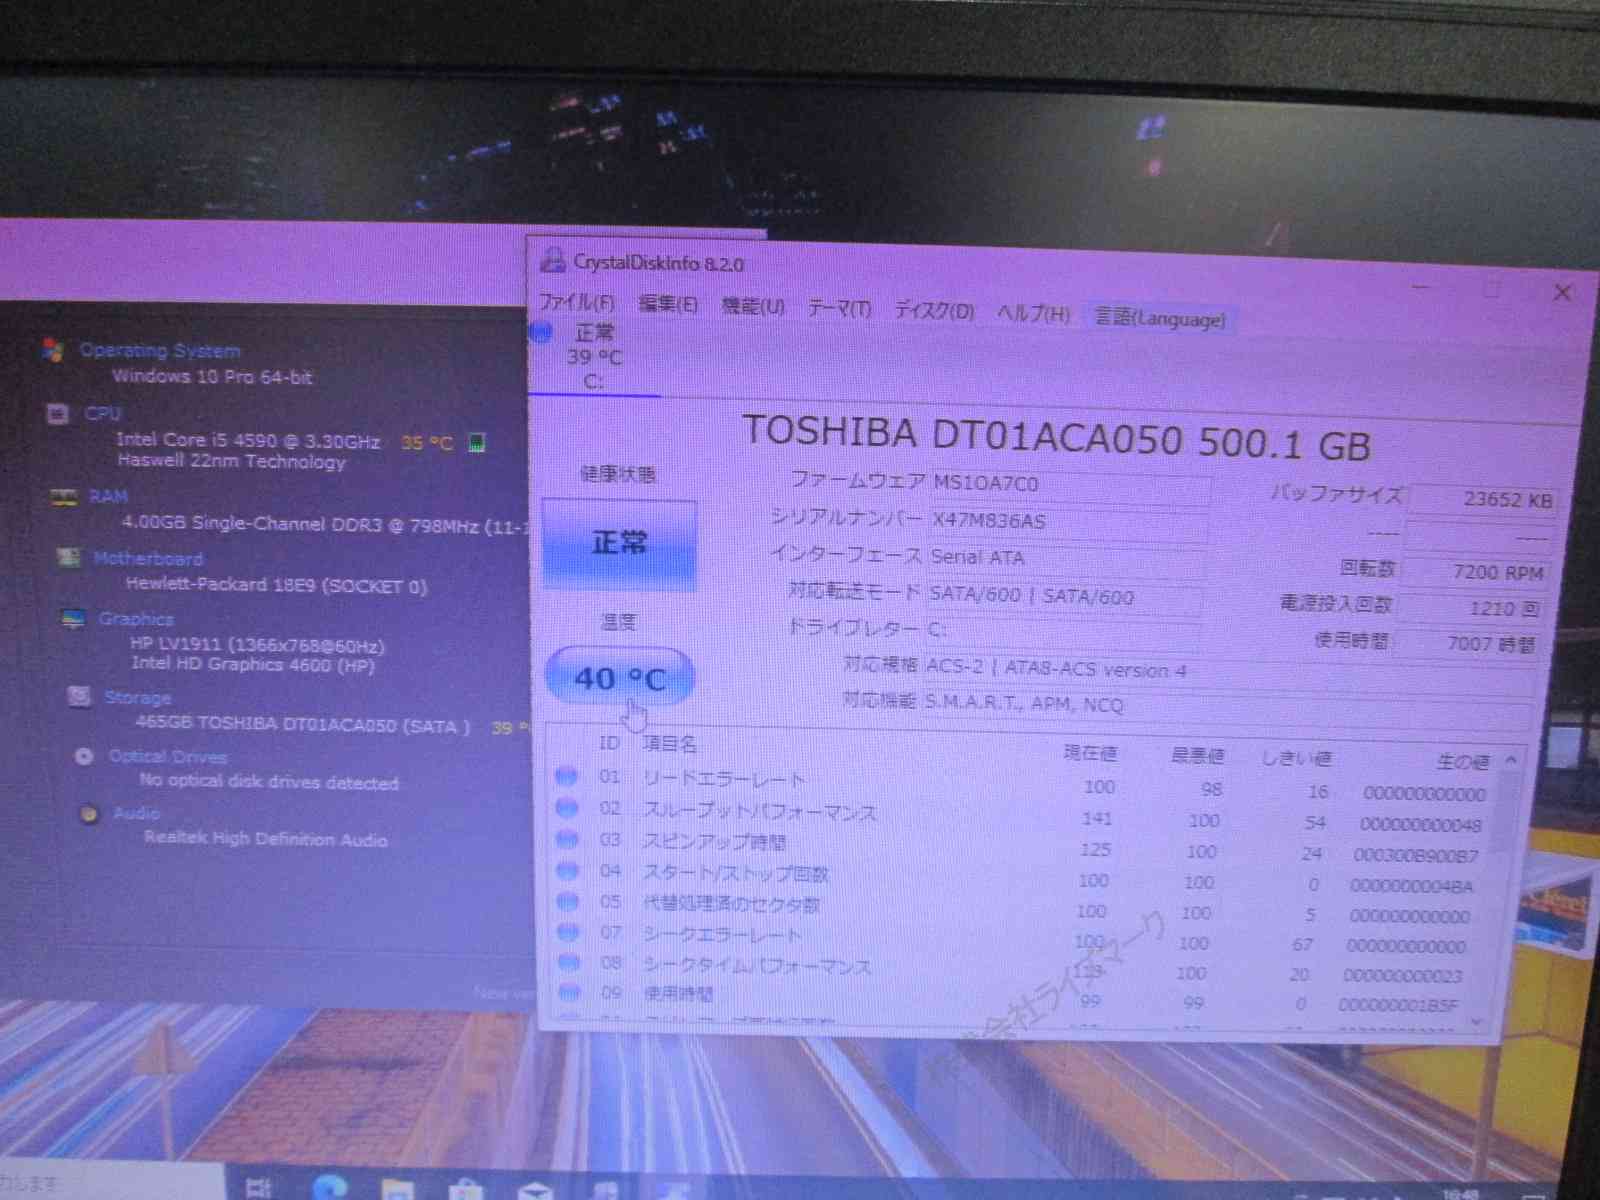Click the Storage drive icon
Image resolution: width=1600 pixels, height=1200 pixels.
coord(79,696)
